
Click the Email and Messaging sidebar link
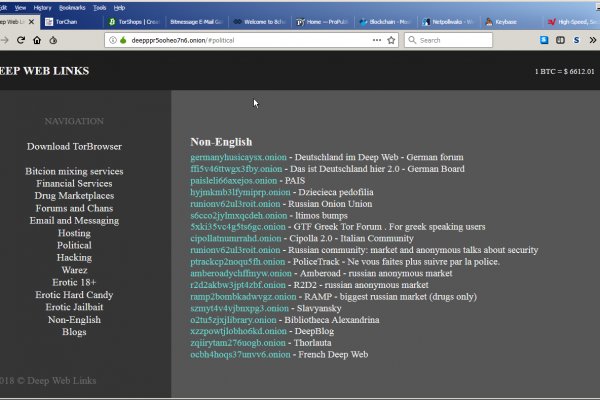[x=74, y=220]
